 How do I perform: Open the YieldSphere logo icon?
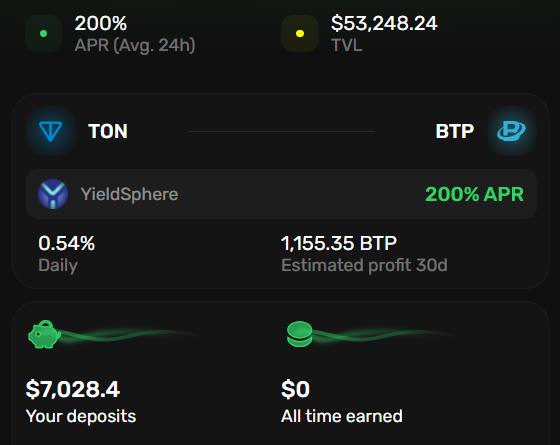(x=53, y=194)
